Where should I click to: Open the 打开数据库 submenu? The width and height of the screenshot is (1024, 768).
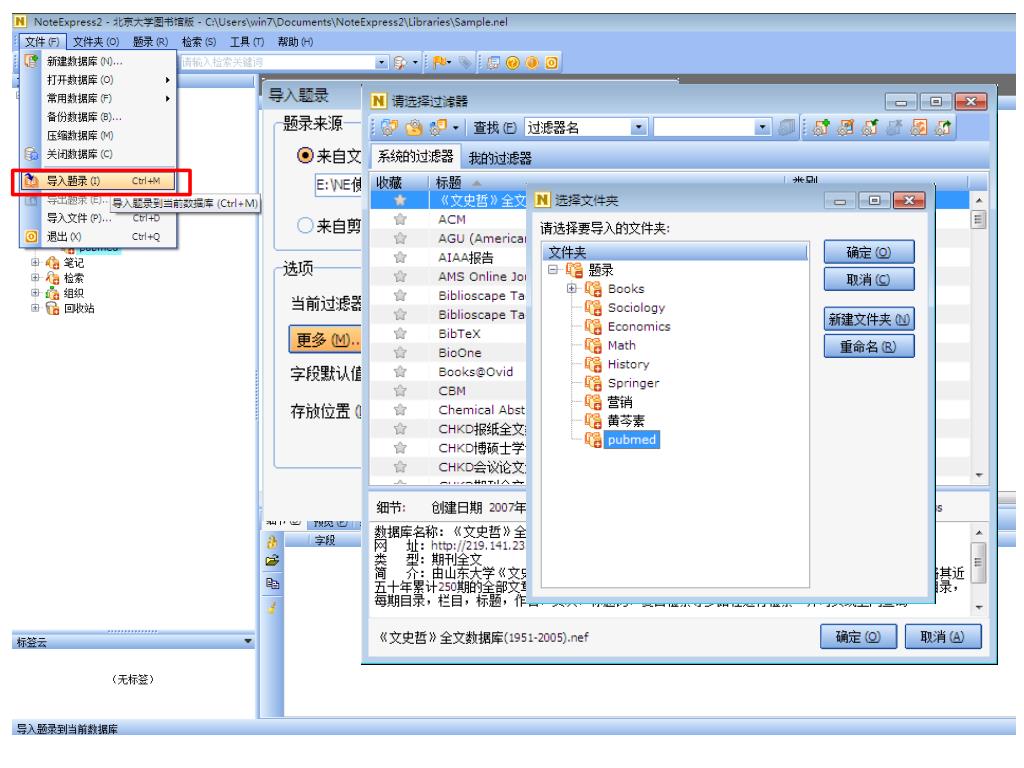[x=98, y=80]
